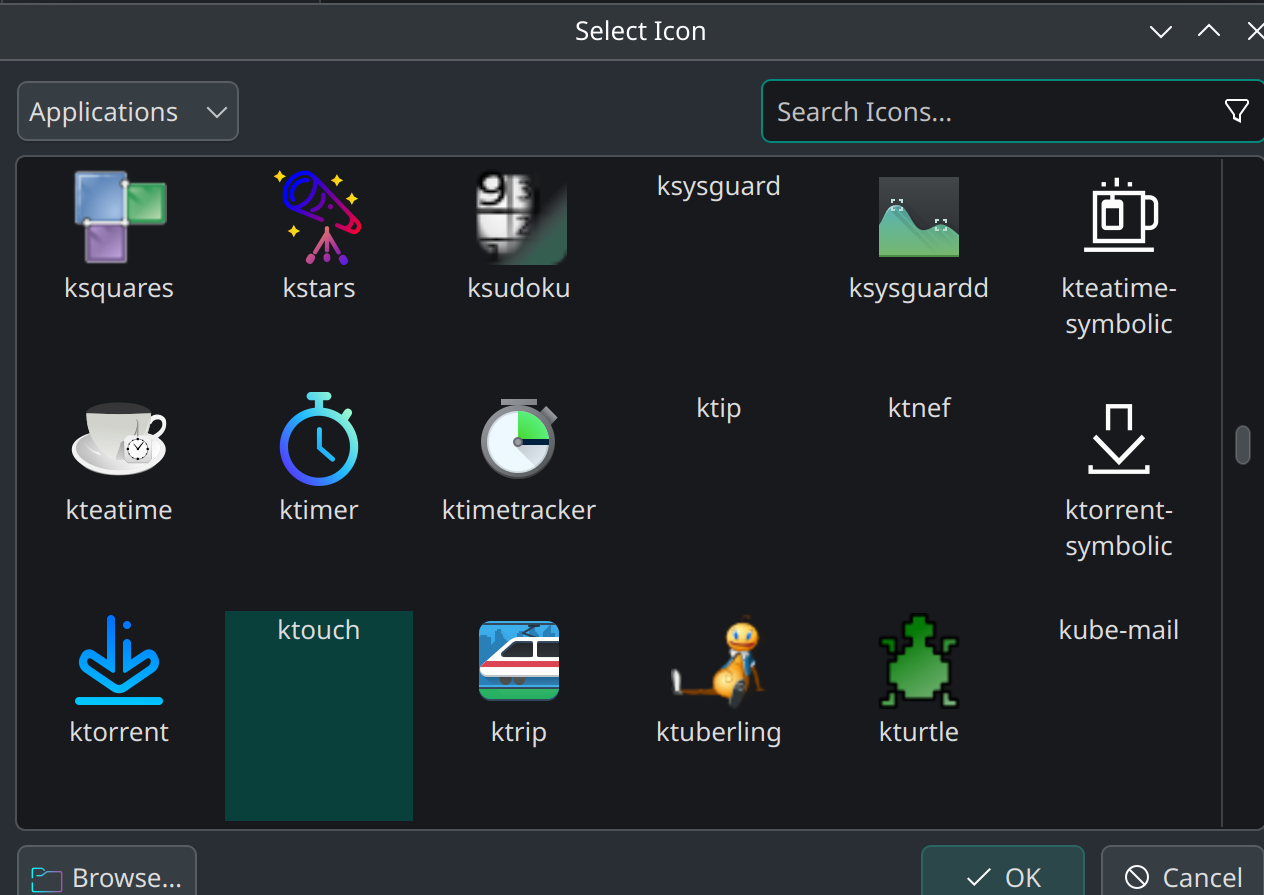Click the ksysguard entry
The height and width of the screenshot is (895, 1264).
[x=719, y=186]
